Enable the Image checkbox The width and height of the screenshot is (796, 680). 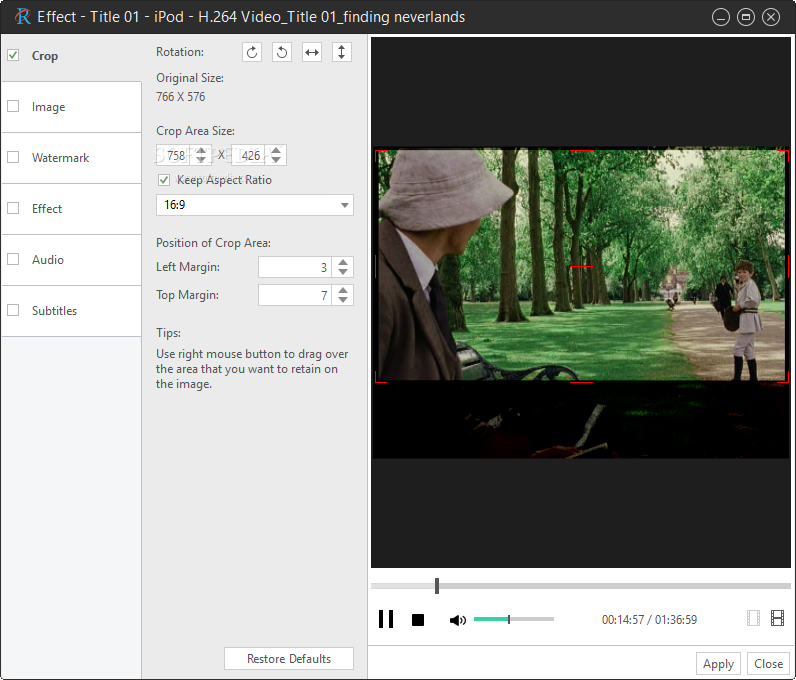point(13,106)
